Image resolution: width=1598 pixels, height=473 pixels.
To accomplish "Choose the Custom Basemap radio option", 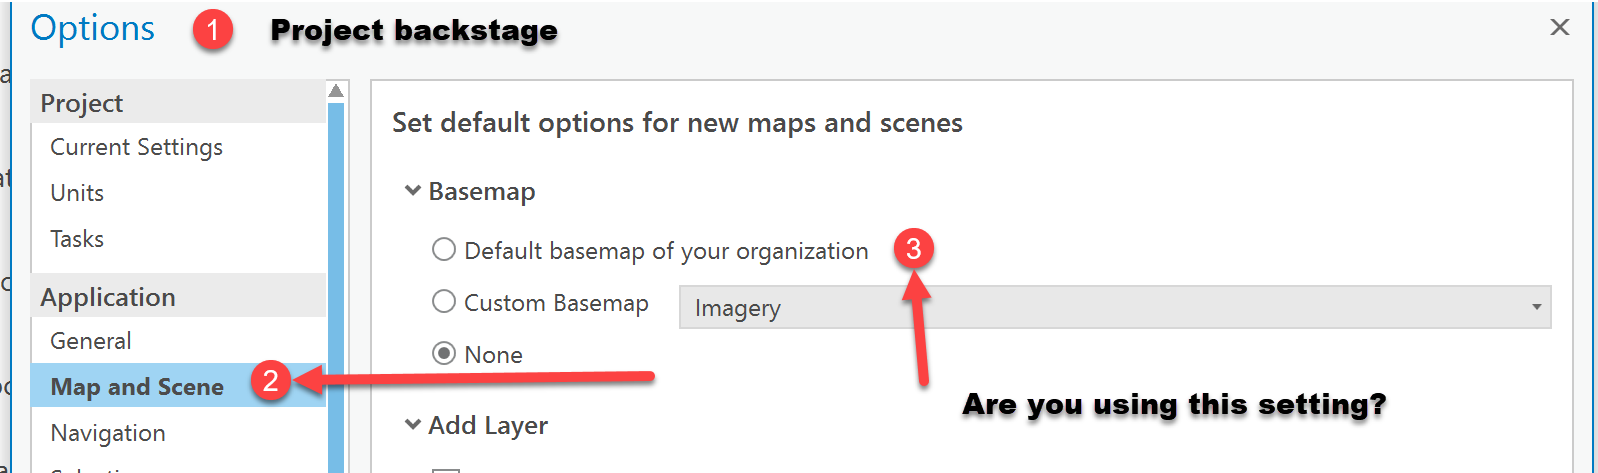I will coord(444,302).
